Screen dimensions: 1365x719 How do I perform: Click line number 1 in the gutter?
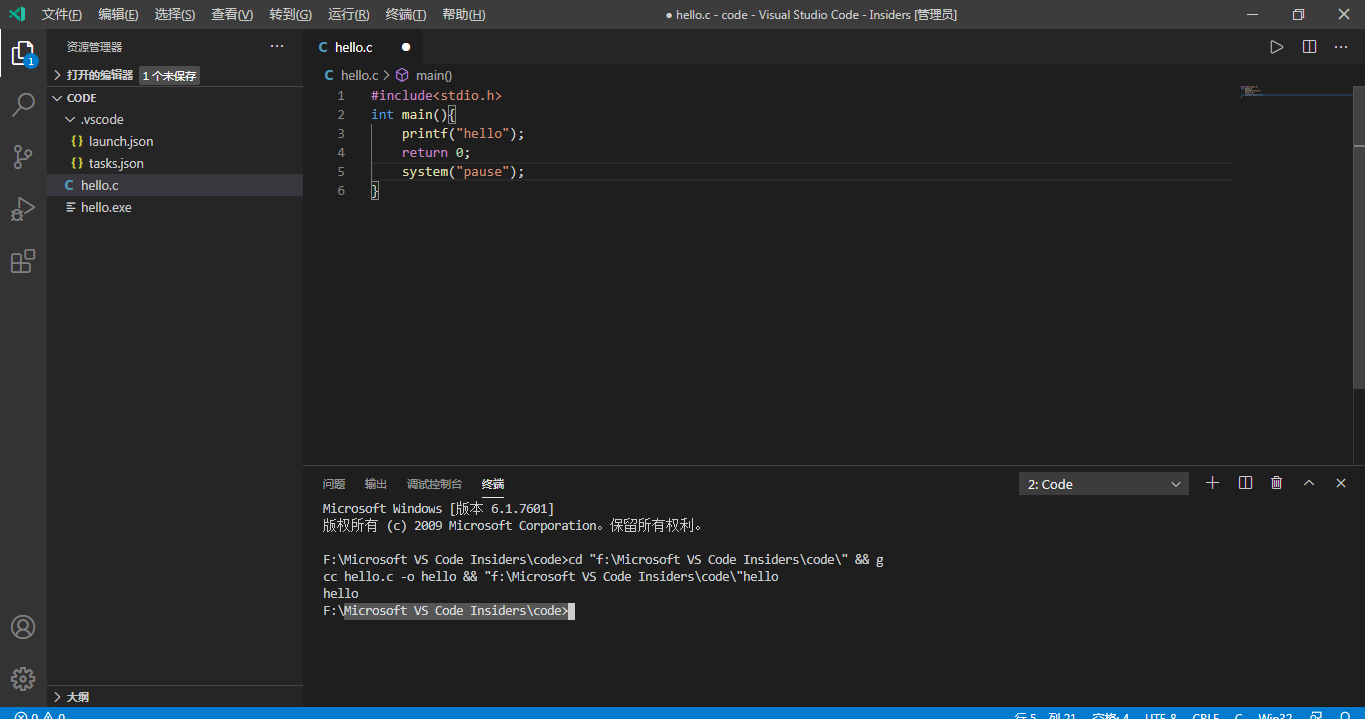pyautogui.click(x=341, y=96)
